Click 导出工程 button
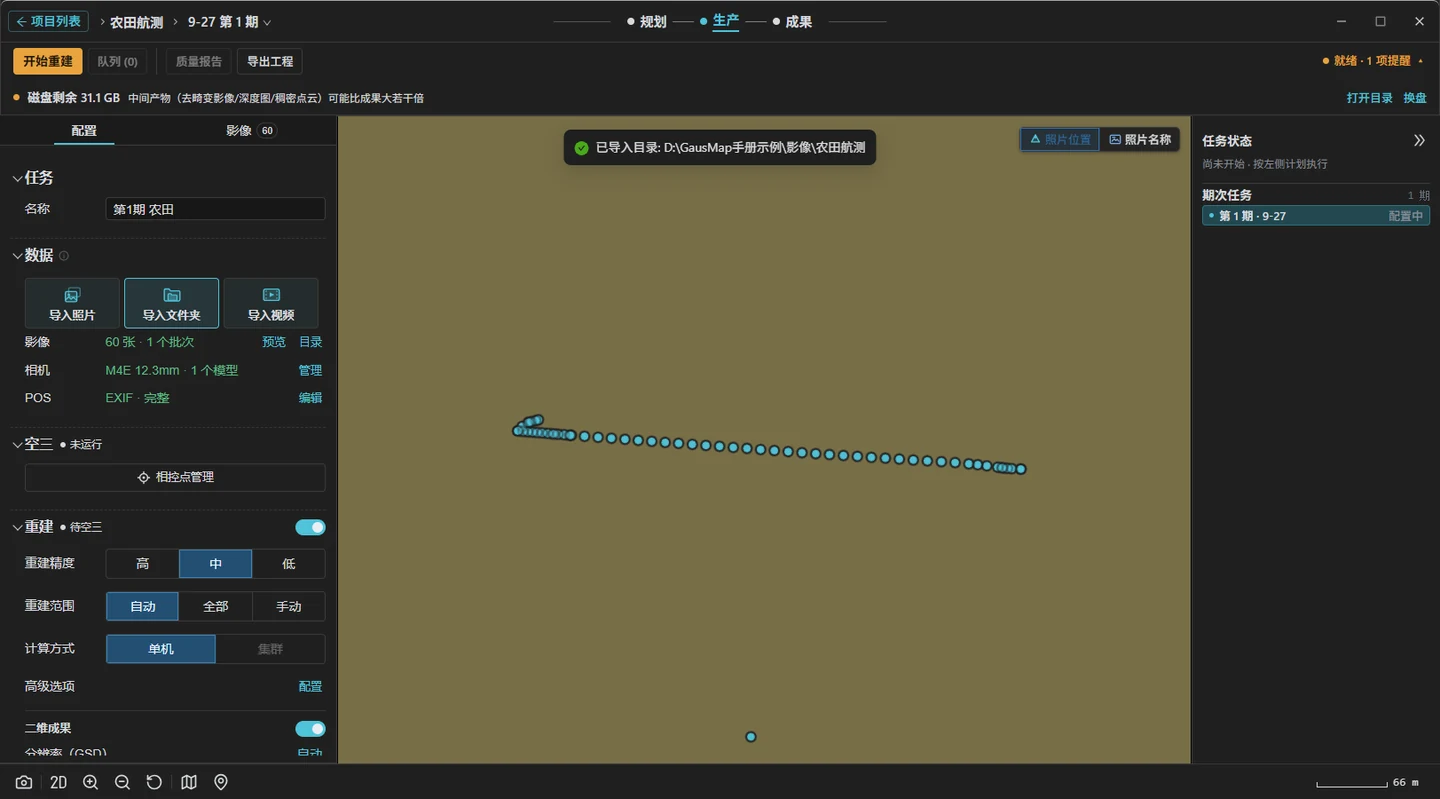Image resolution: width=1440 pixels, height=799 pixels. click(x=270, y=61)
